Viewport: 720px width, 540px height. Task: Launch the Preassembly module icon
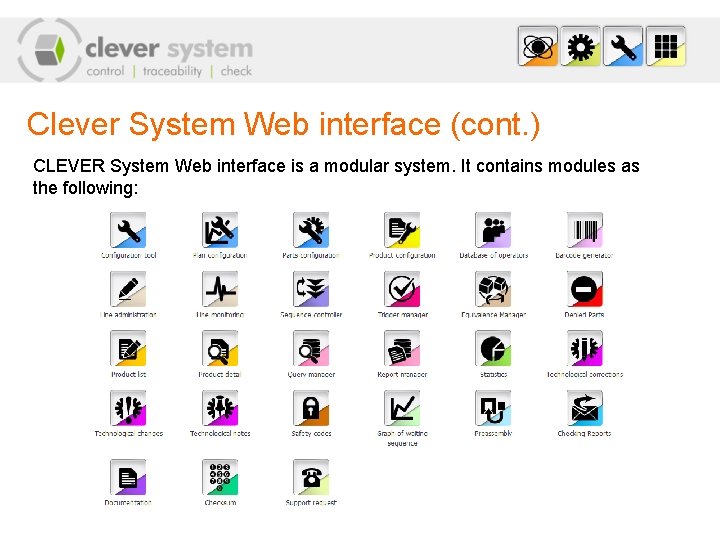point(493,408)
